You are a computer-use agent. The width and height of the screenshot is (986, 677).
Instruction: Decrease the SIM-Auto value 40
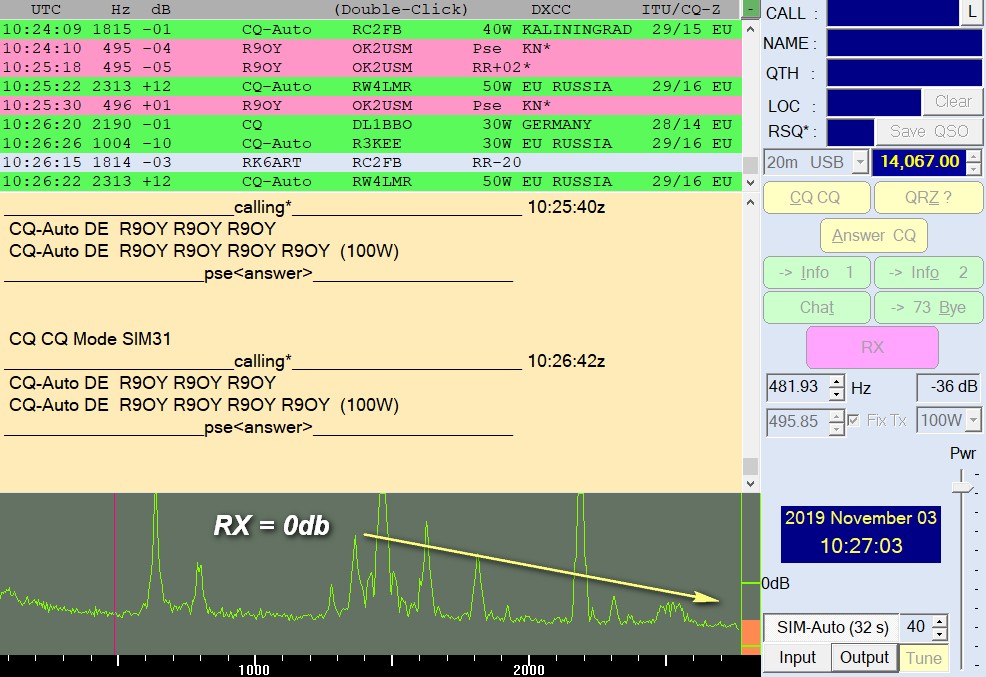939,634
